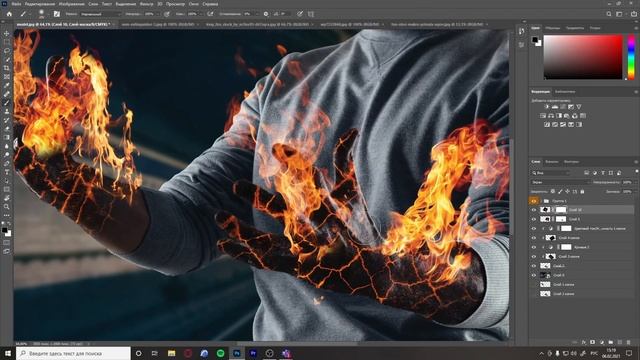Click foreground color swatch in toolbox
Image resolution: width=640 pixels, height=360 pixels.
(x=5, y=231)
